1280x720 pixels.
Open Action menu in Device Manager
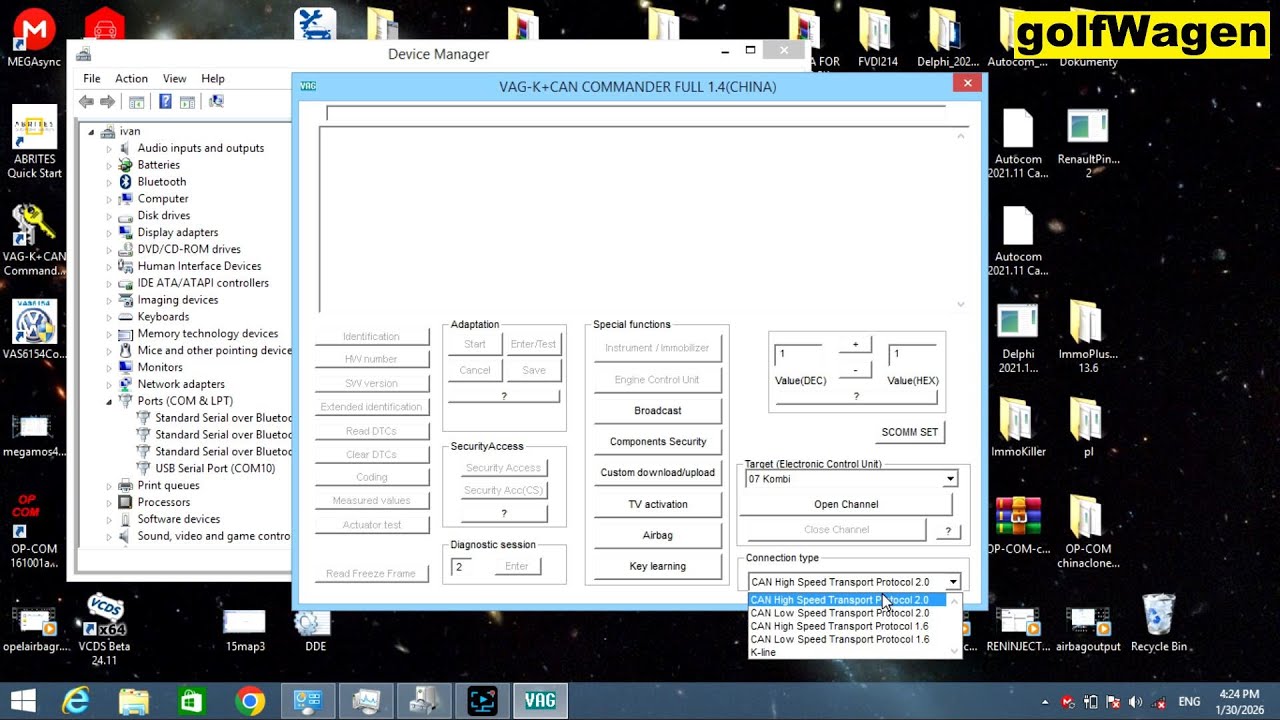pos(131,78)
